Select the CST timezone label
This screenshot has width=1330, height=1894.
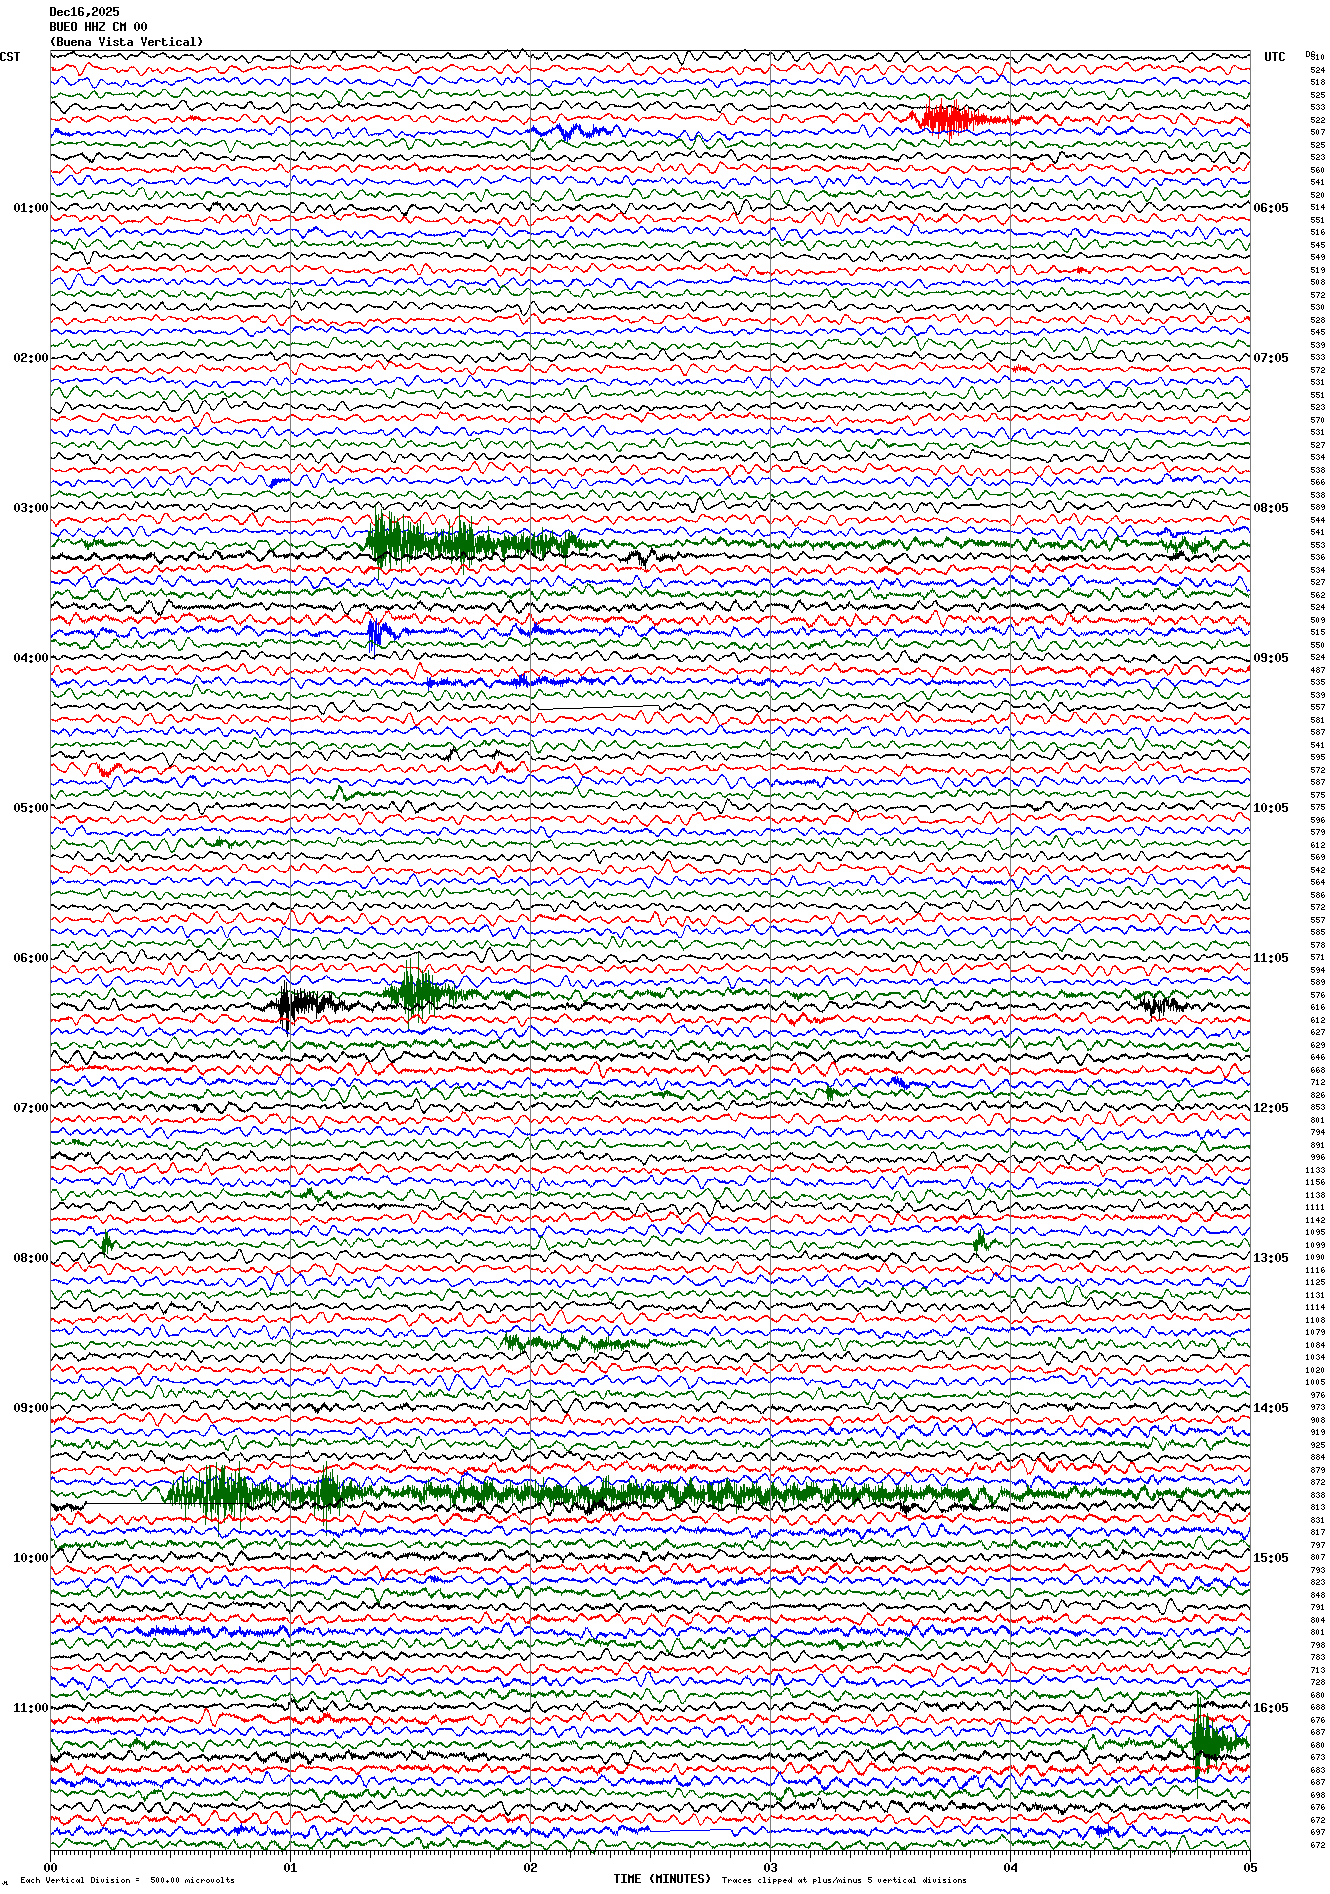[x=10, y=57]
